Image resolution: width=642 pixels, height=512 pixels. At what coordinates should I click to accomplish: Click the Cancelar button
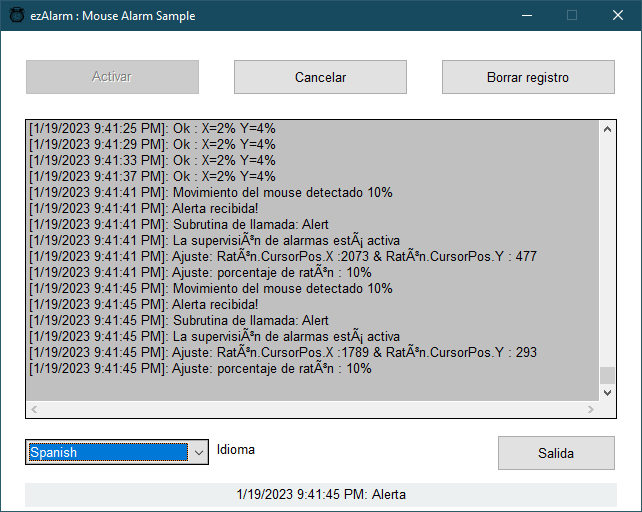(x=320, y=77)
